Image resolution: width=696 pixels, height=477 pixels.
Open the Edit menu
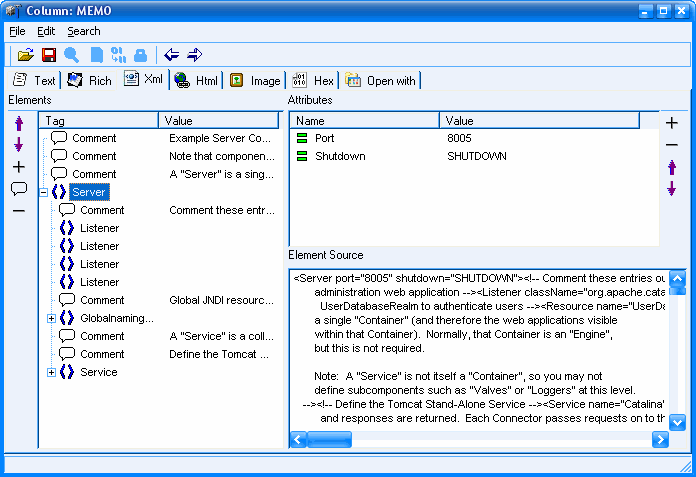46,31
